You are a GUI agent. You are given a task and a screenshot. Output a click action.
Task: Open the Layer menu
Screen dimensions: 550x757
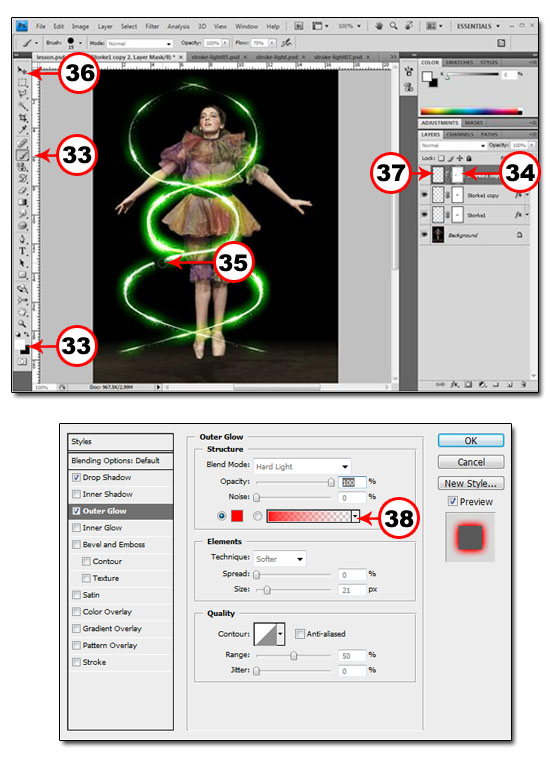tap(105, 26)
